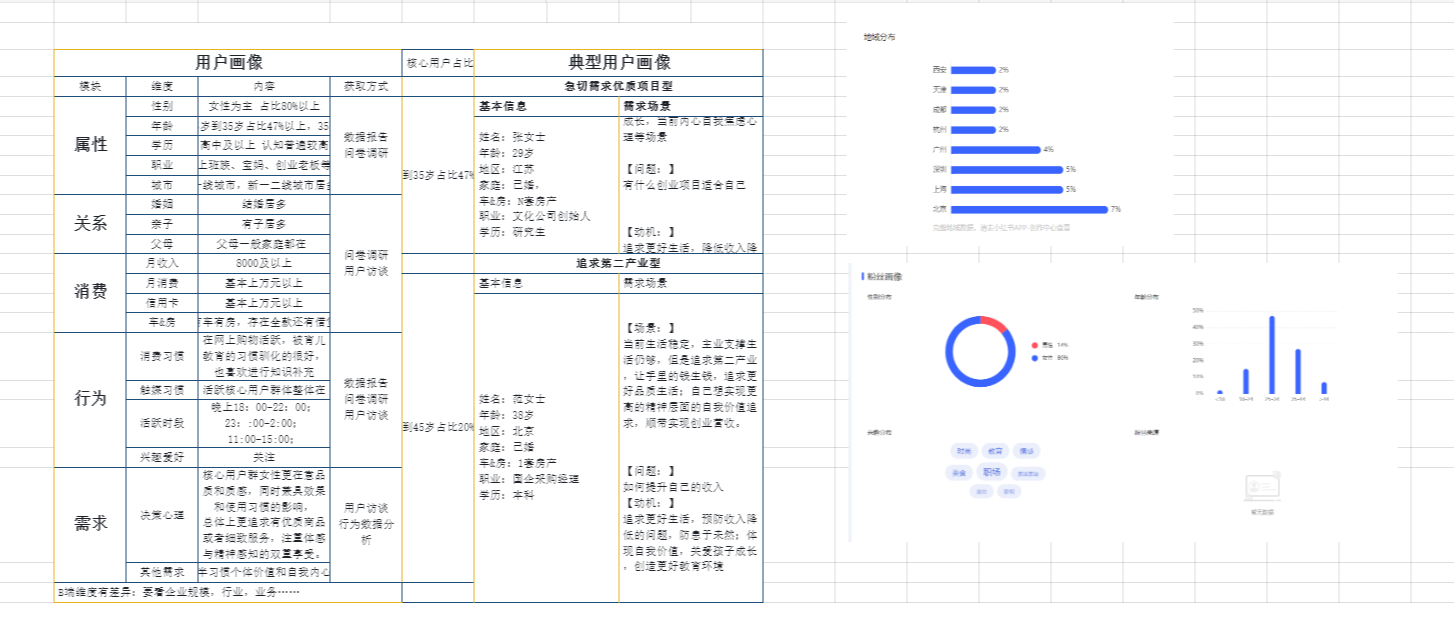This screenshot has height=638, width=1454.
Task: Select the 触媒习惯 dimension cell
Action: click(x=163, y=390)
